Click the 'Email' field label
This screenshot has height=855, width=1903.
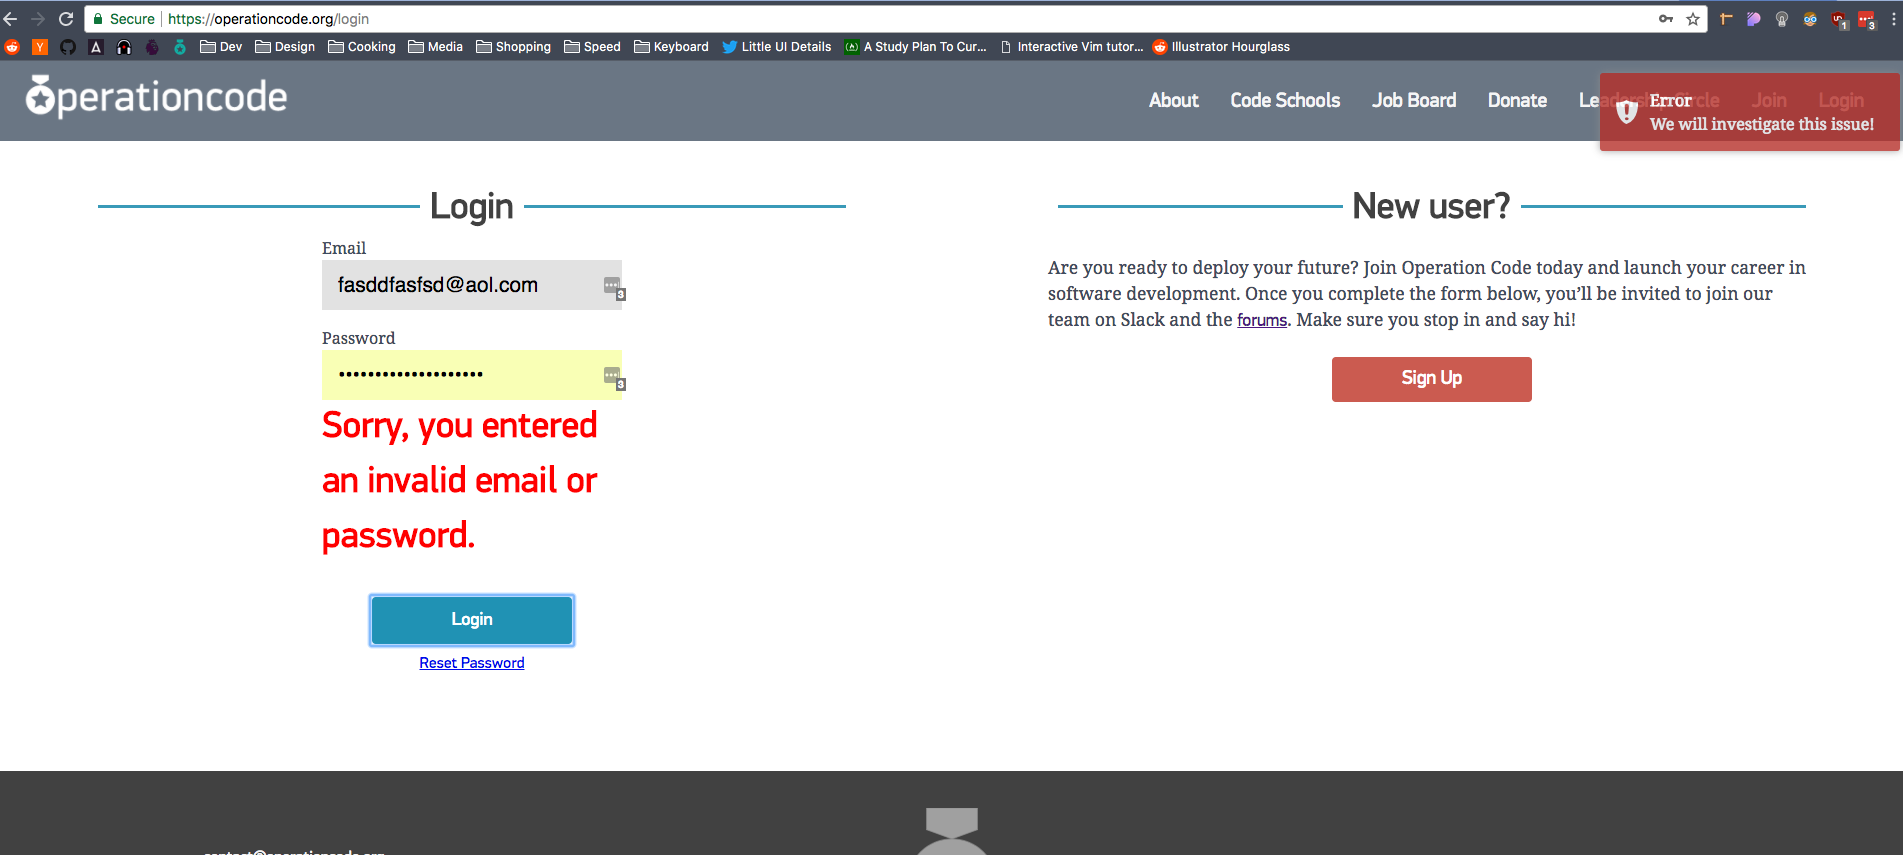[x=344, y=248]
